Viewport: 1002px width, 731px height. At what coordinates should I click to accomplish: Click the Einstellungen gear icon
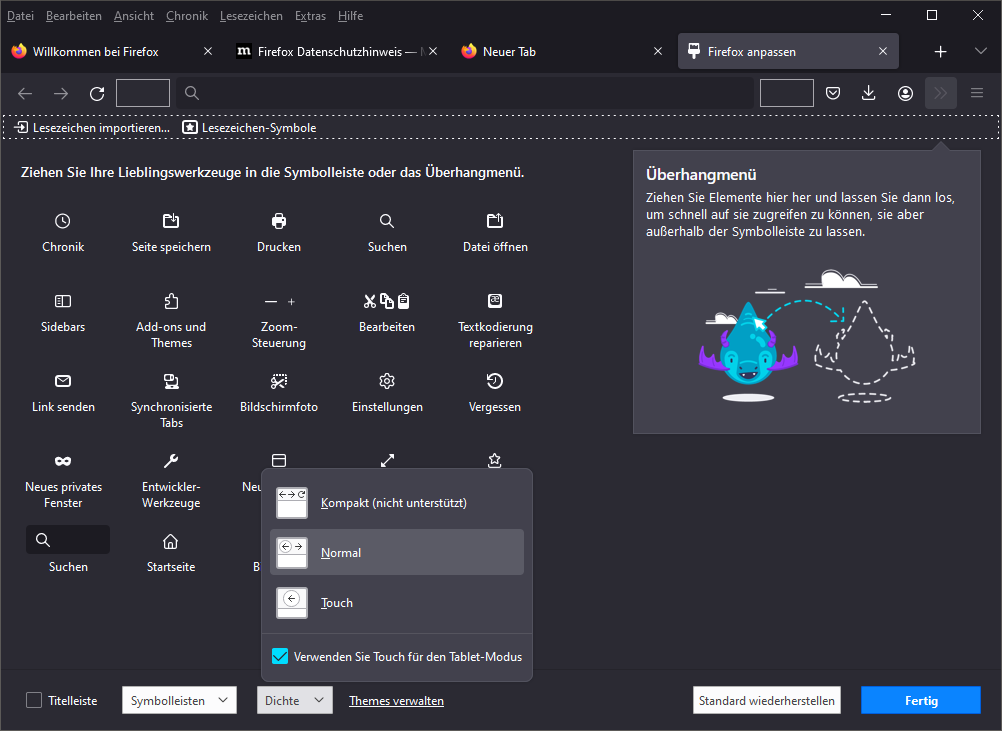387,381
